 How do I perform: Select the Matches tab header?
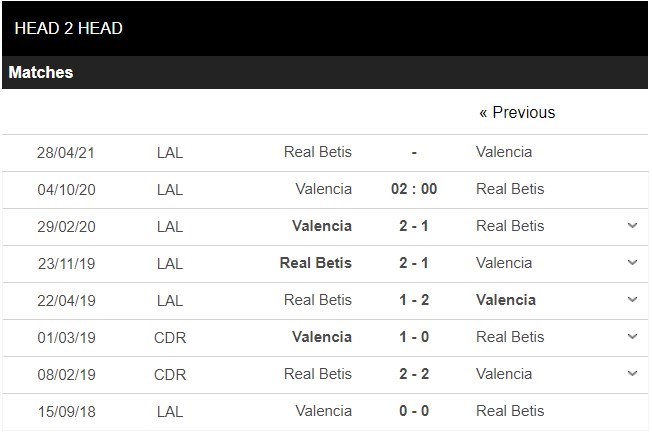click(41, 72)
